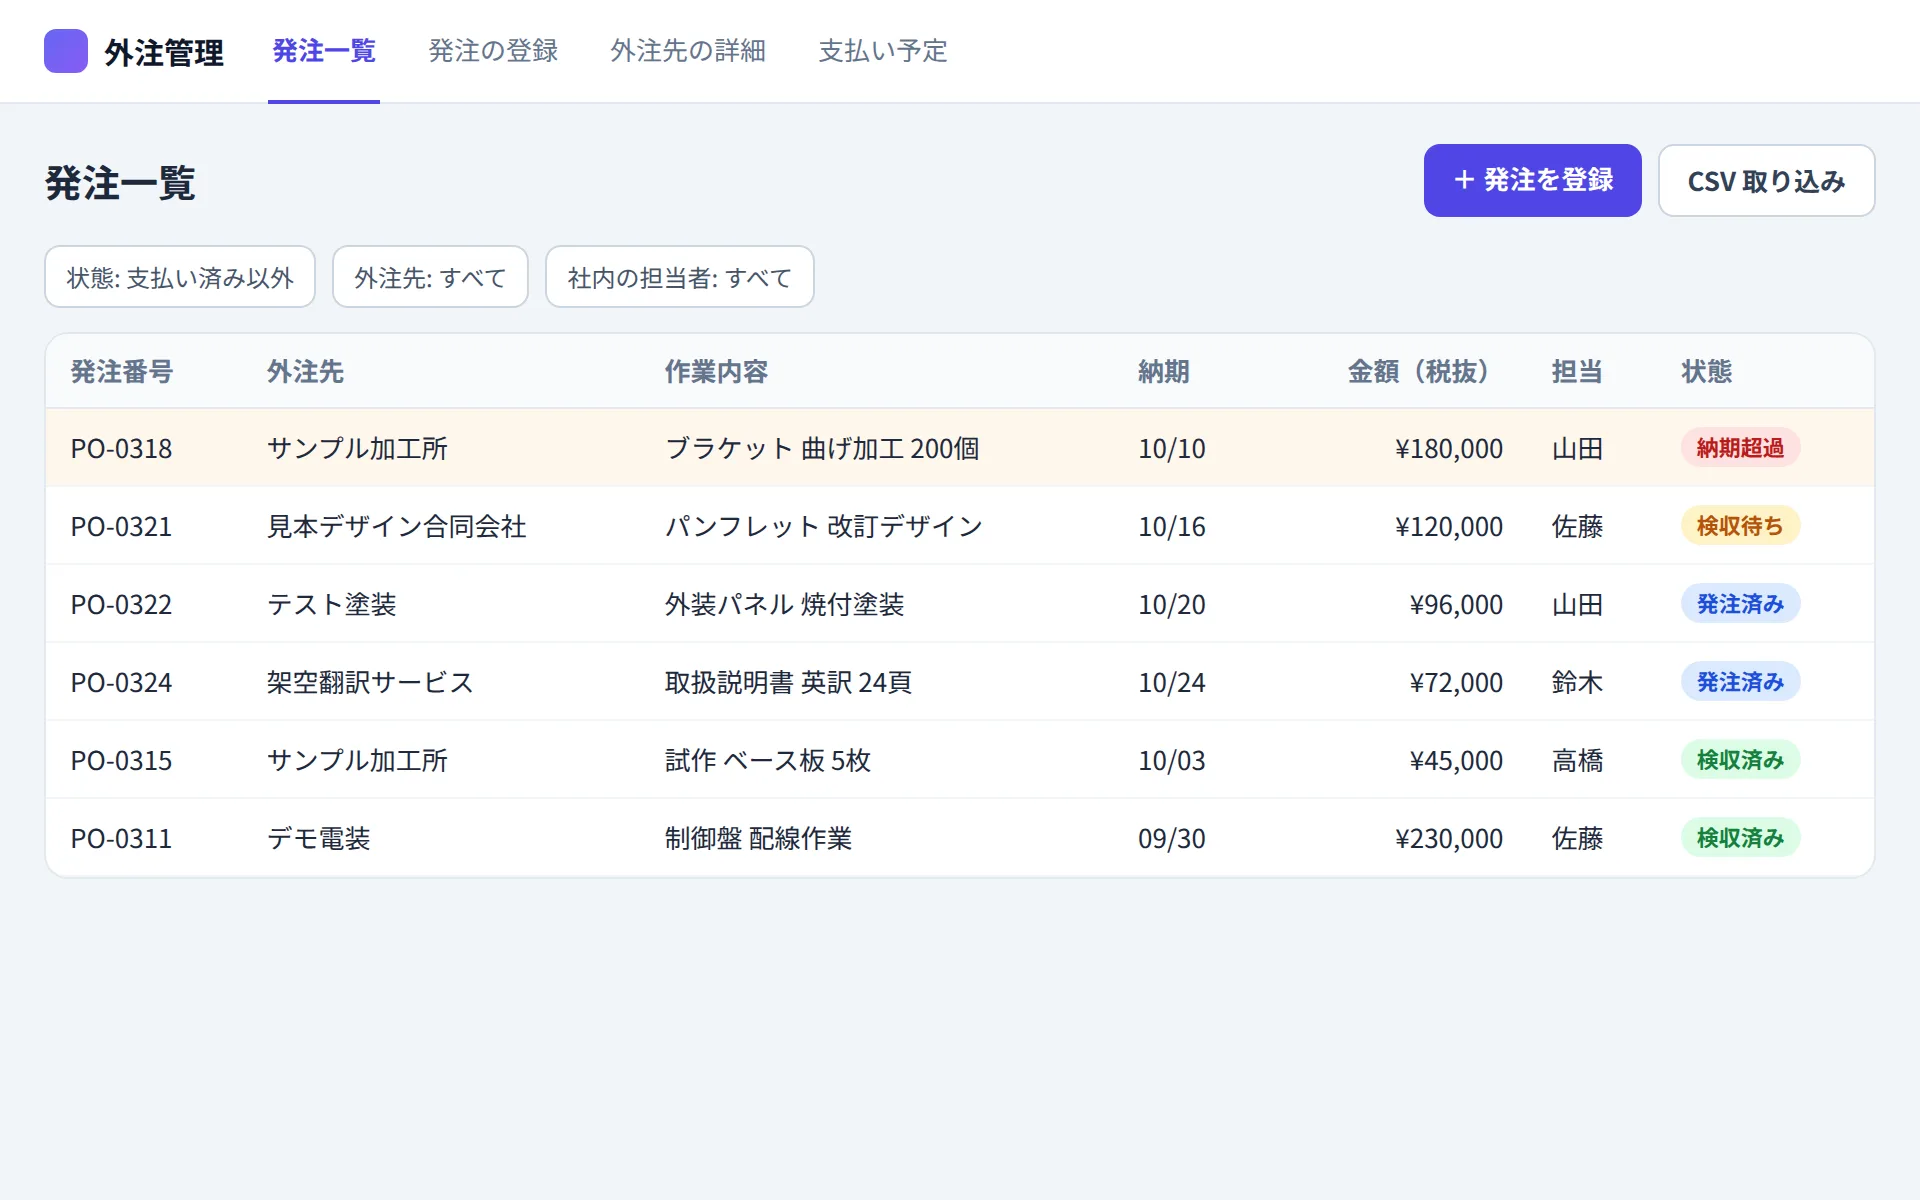Click 制御盤 配線作業 cell
Image resolution: width=1920 pixels, height=1200 pixels.
point(758,838)
